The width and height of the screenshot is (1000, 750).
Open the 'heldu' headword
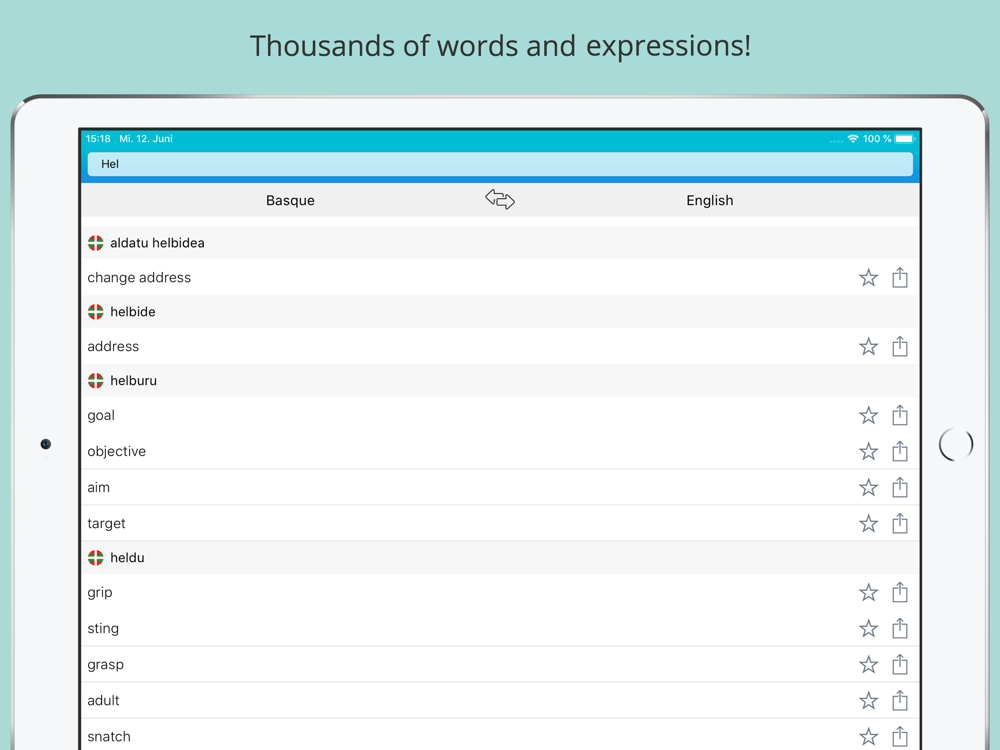[127, 558]
